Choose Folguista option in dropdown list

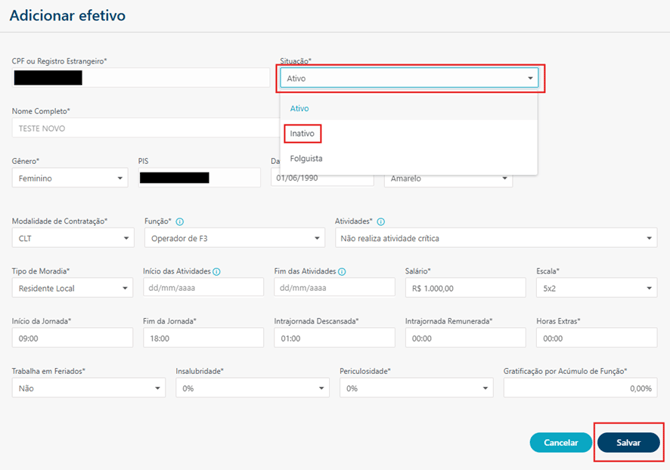306,158
